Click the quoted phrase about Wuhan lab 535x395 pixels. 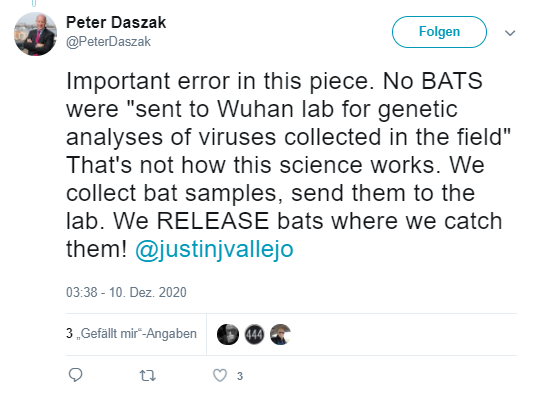pos(289,123)
